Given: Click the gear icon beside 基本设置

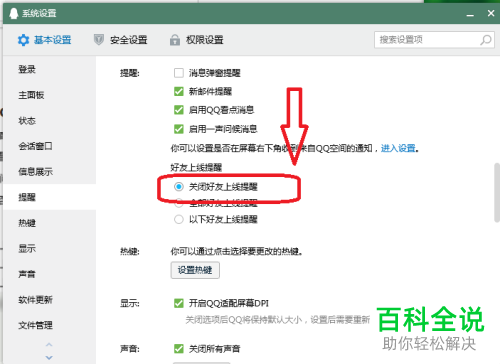Looking at the screenshot, I should (x=23, y=40).
